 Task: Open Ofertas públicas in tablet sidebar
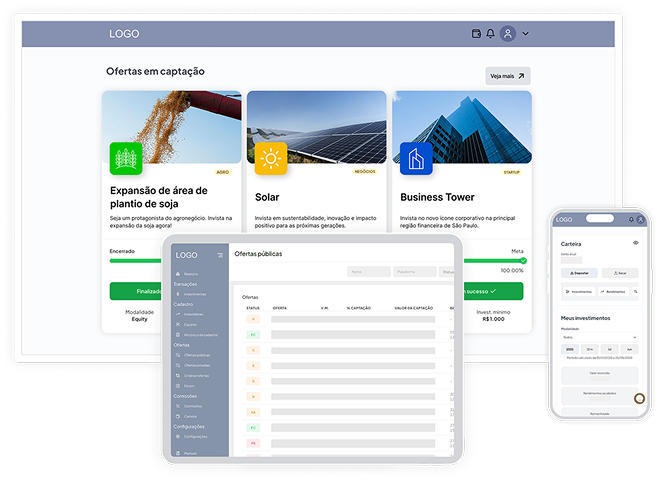(196, 355)
